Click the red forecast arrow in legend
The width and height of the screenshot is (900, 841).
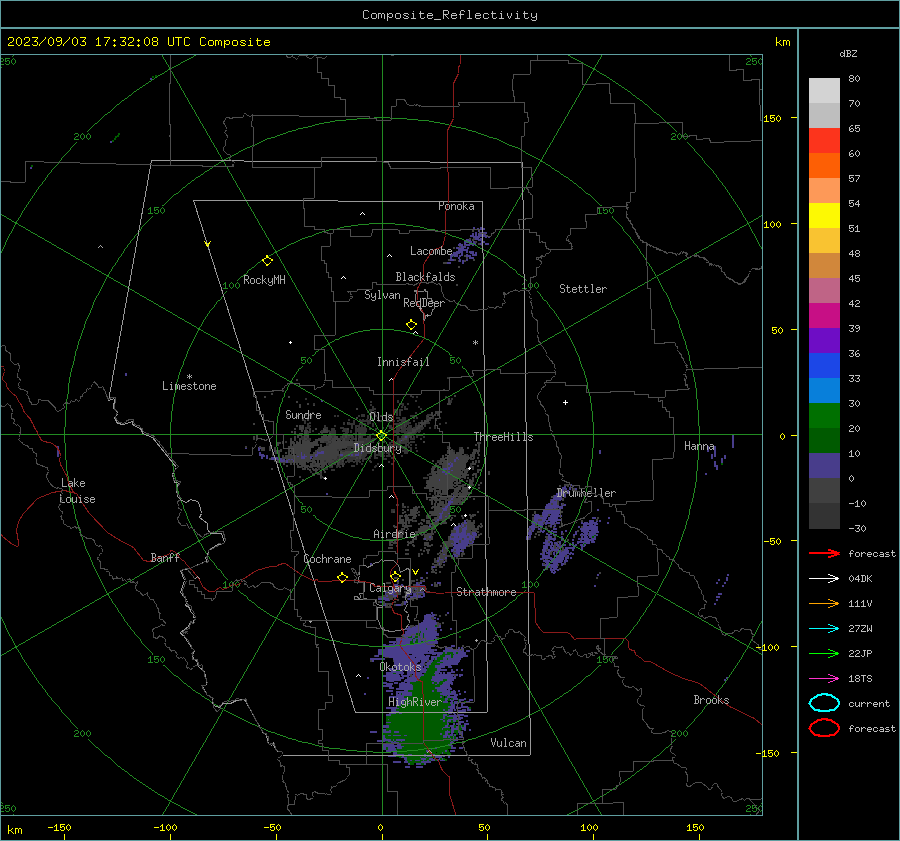(x=824, y=553)
